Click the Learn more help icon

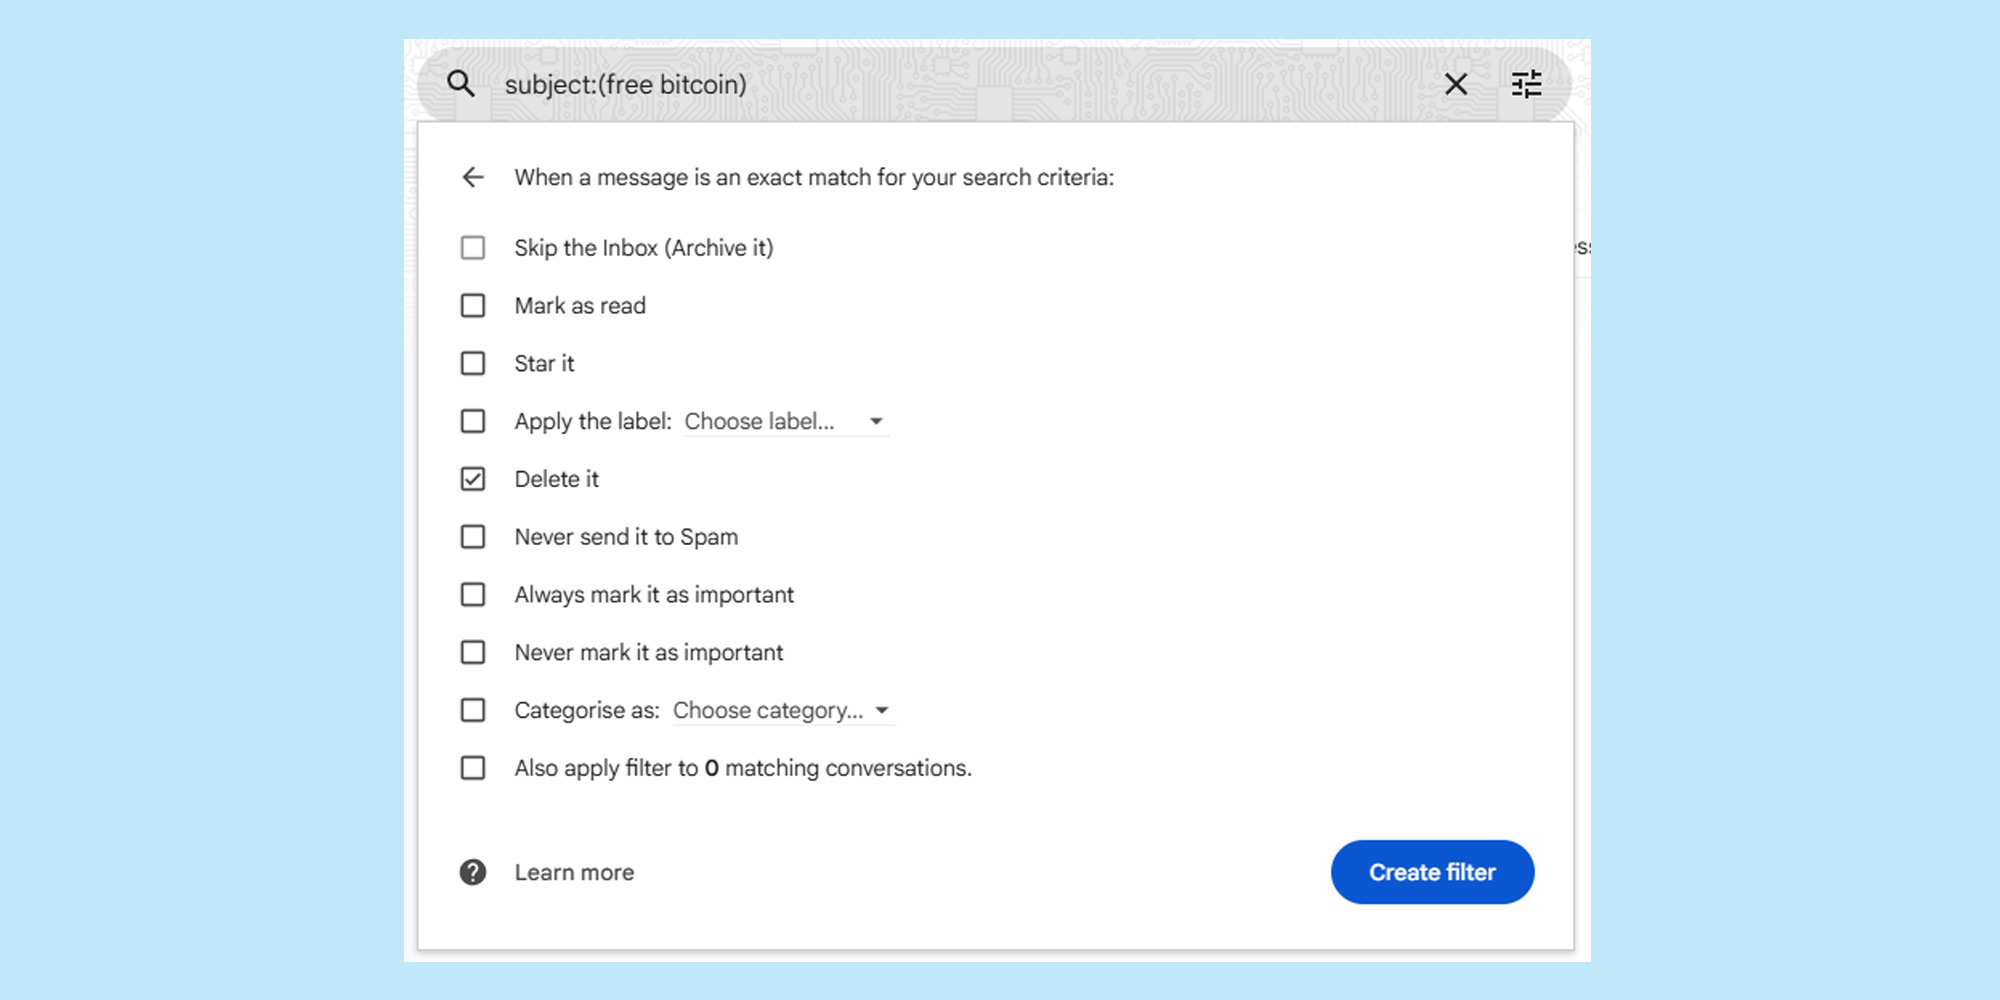coord(472,872)
